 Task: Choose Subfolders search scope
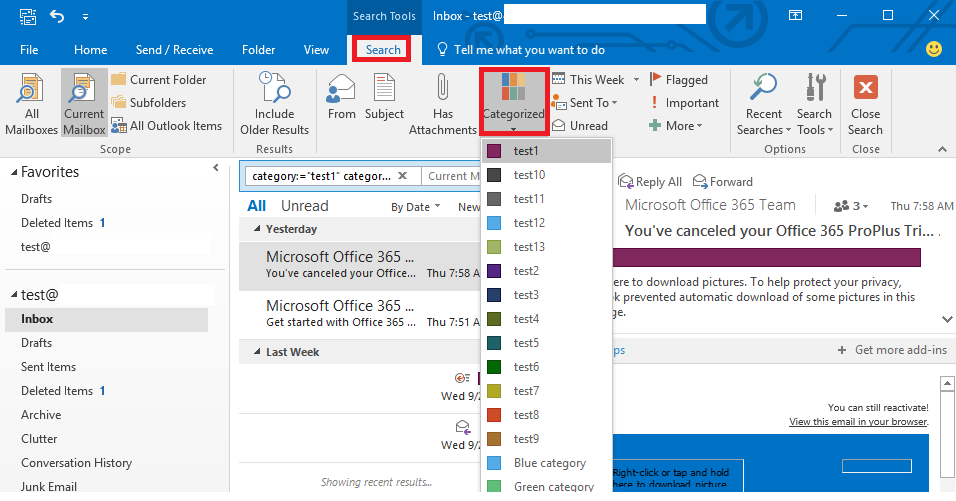[x=149, y=102]
